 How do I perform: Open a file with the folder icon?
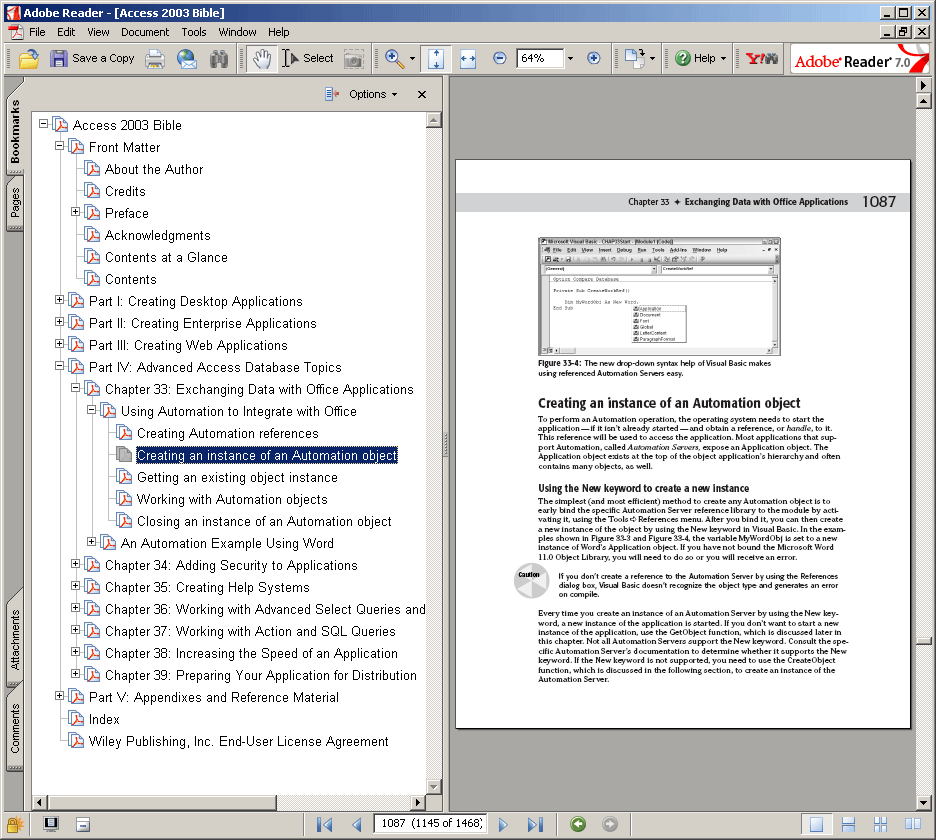tap(28, 59)
